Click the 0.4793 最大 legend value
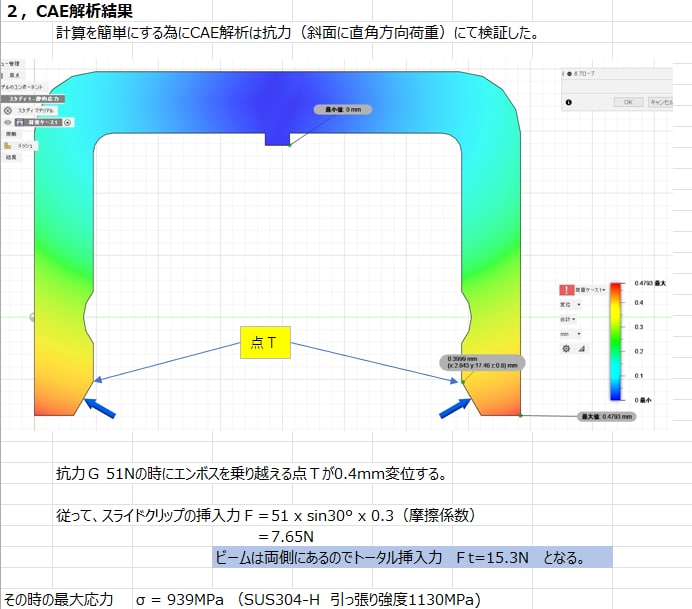The image size is (692, 609). 650,283
